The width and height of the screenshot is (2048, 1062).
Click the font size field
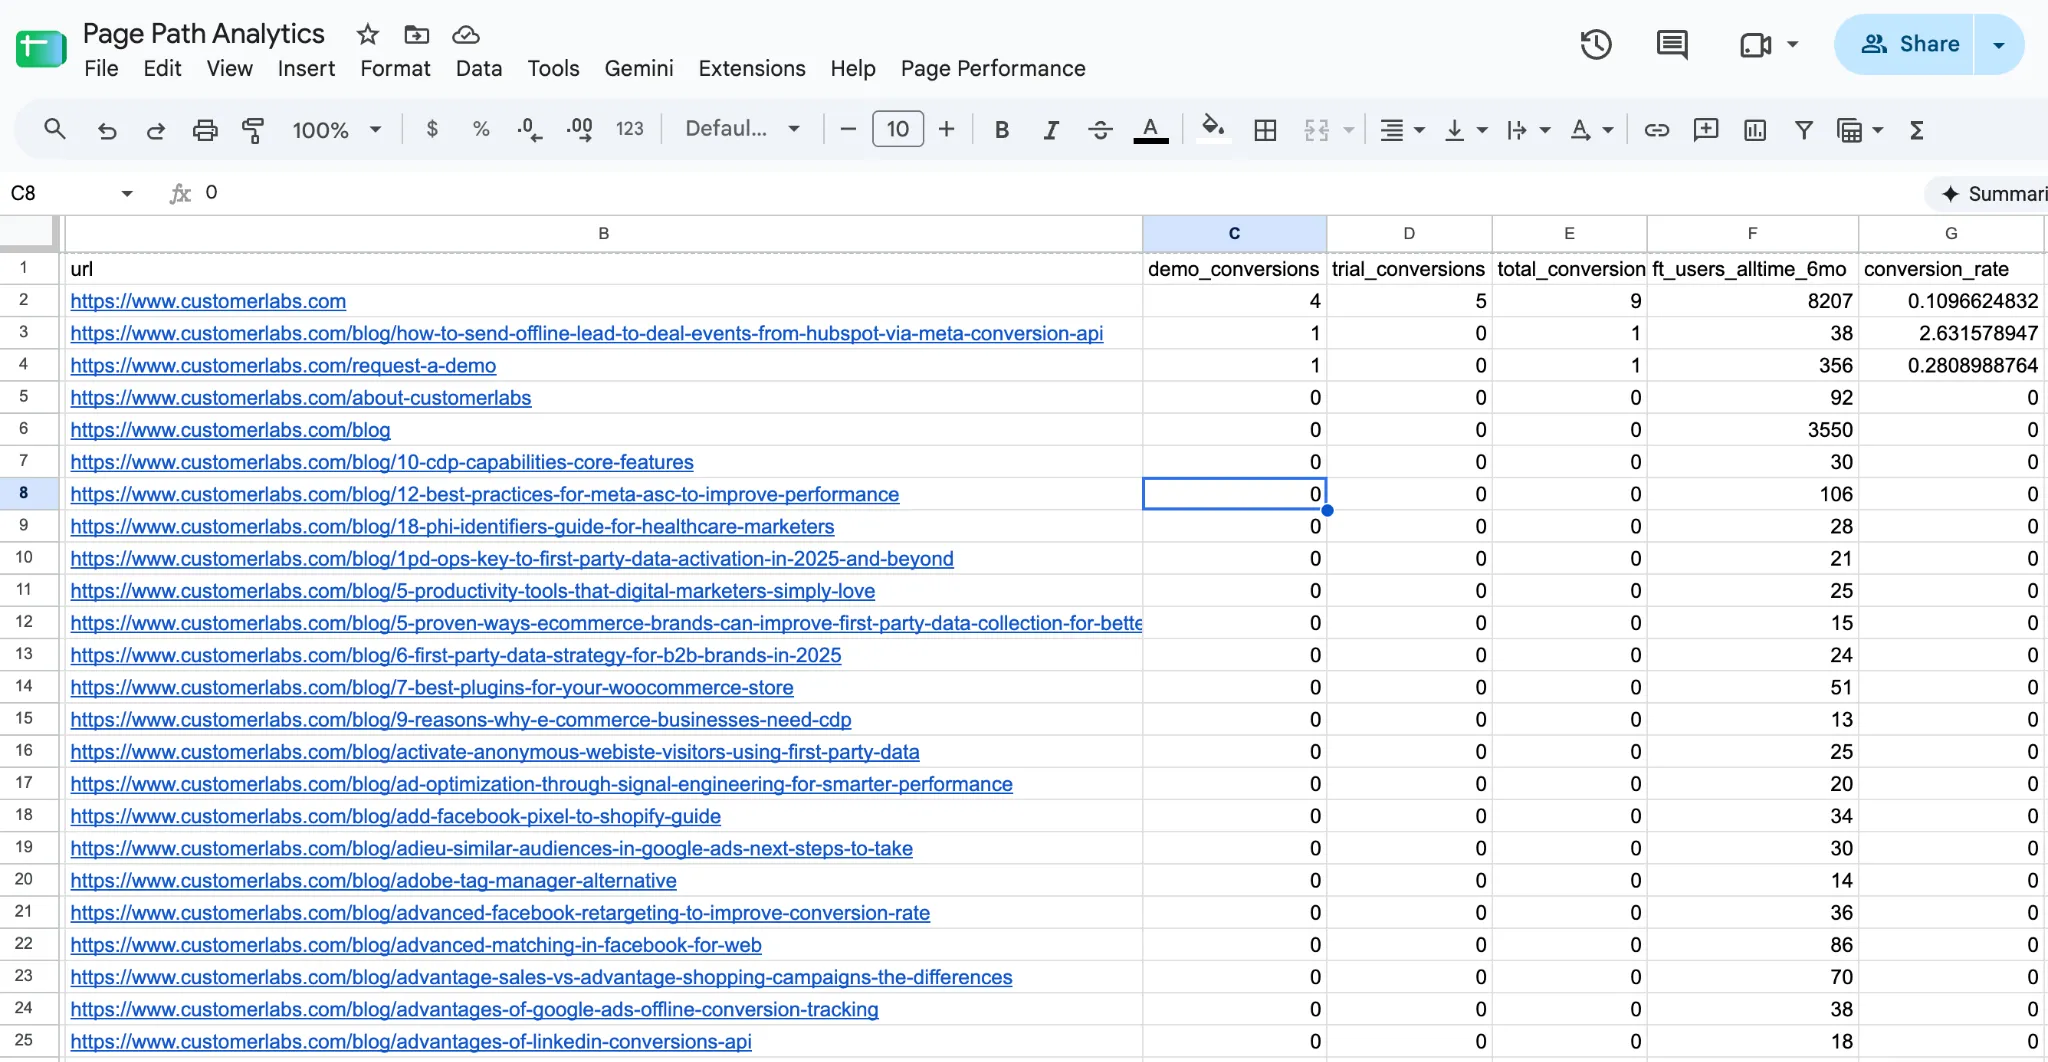(x=898, y=129)
